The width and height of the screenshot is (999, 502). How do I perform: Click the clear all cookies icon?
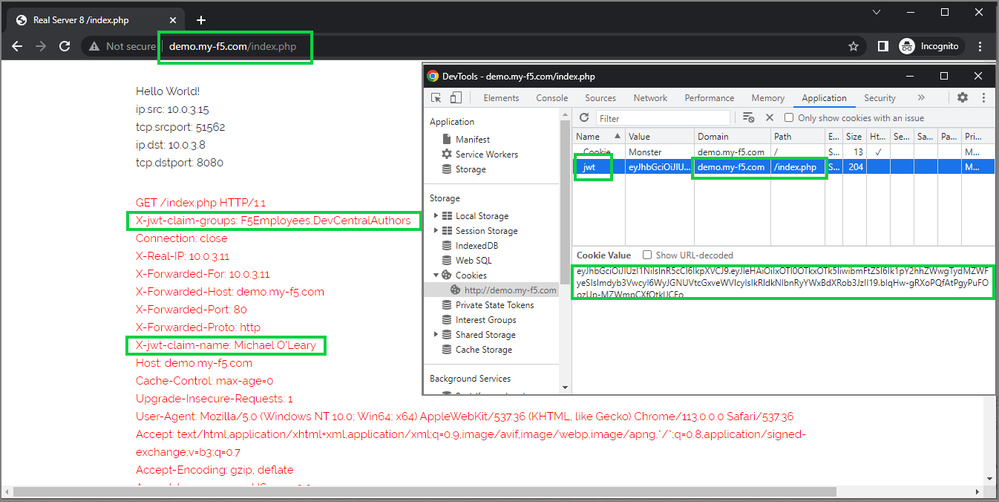click(x=749, y=118)
